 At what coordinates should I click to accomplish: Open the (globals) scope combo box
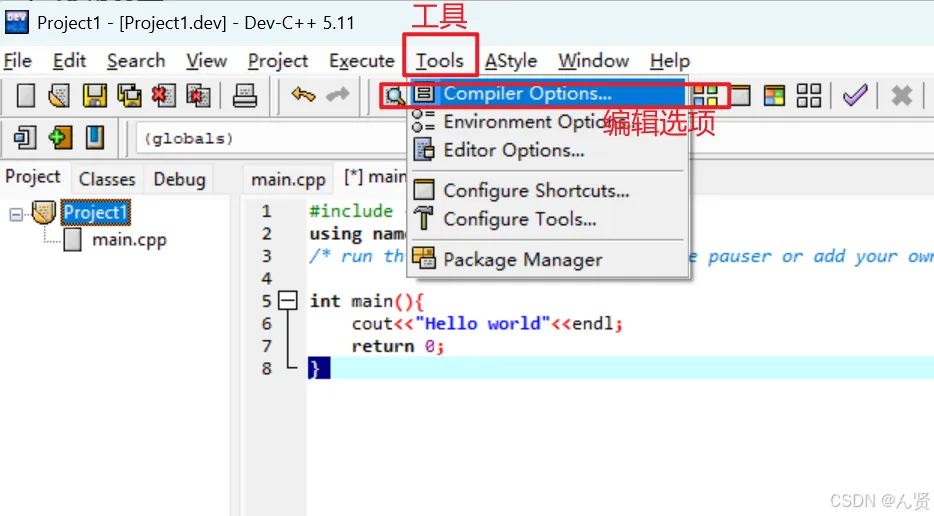(x=271, y=138)
